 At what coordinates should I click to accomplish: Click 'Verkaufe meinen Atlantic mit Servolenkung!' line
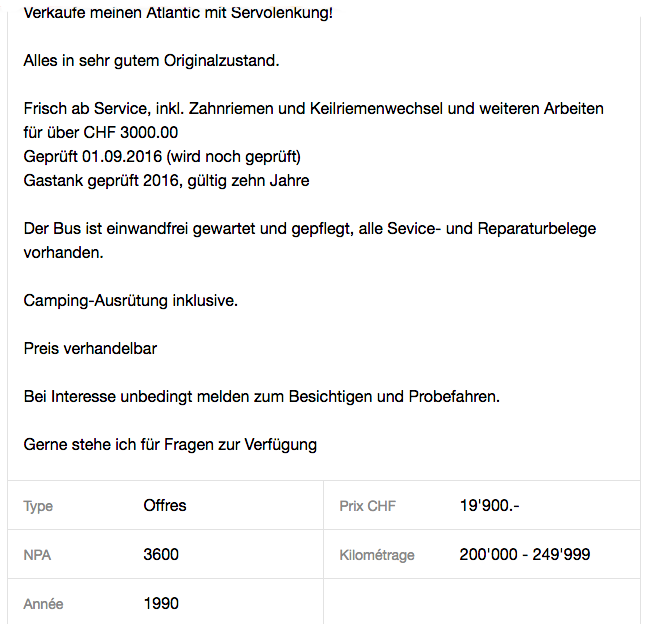point(178,13)
